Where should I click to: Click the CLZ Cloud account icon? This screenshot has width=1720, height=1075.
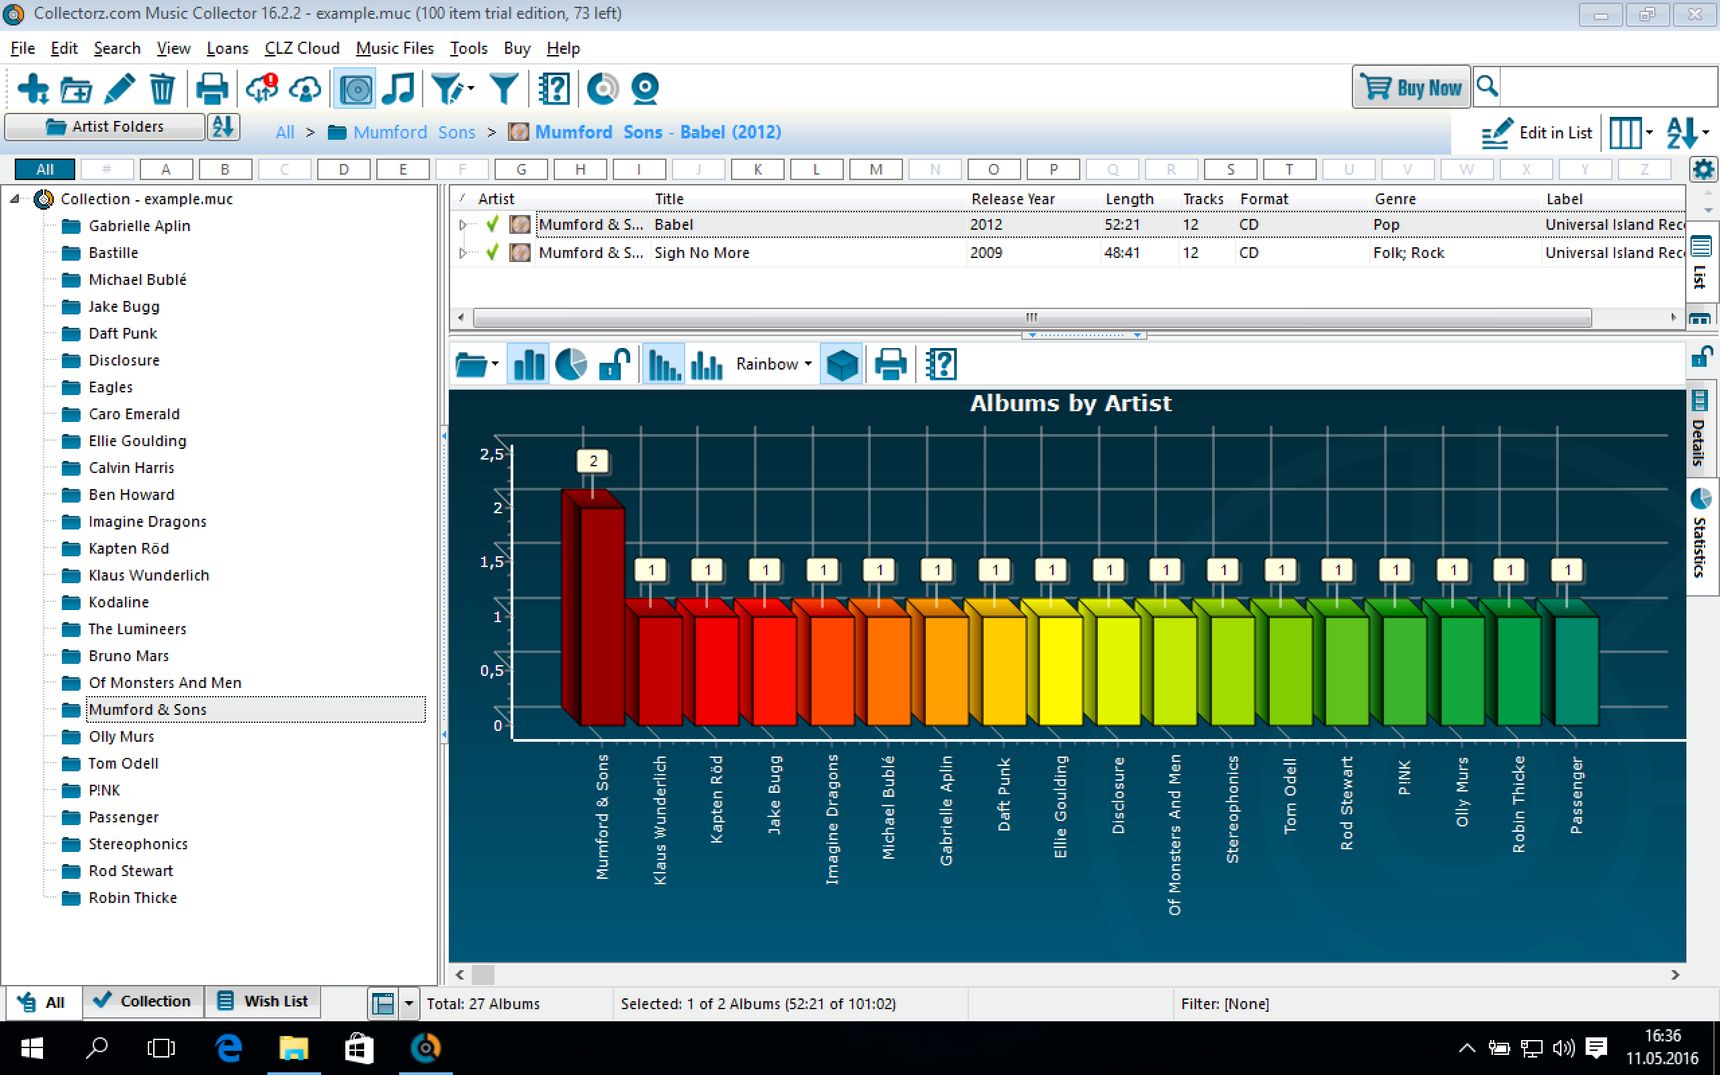click(305, 89)
